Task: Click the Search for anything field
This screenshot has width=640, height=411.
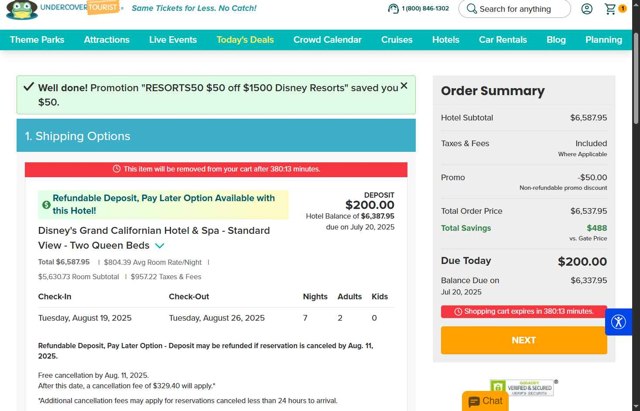Action: 514,9
